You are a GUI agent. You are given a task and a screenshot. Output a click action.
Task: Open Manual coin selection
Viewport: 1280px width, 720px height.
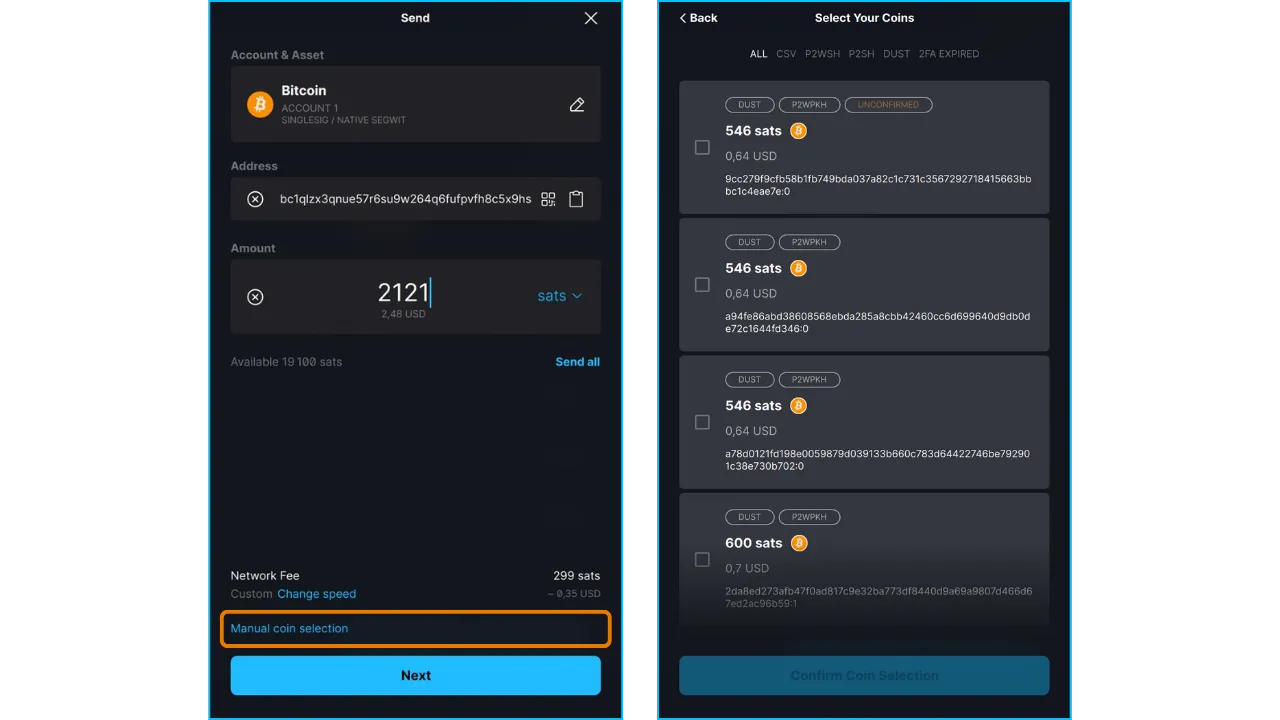tap(290, 629)
